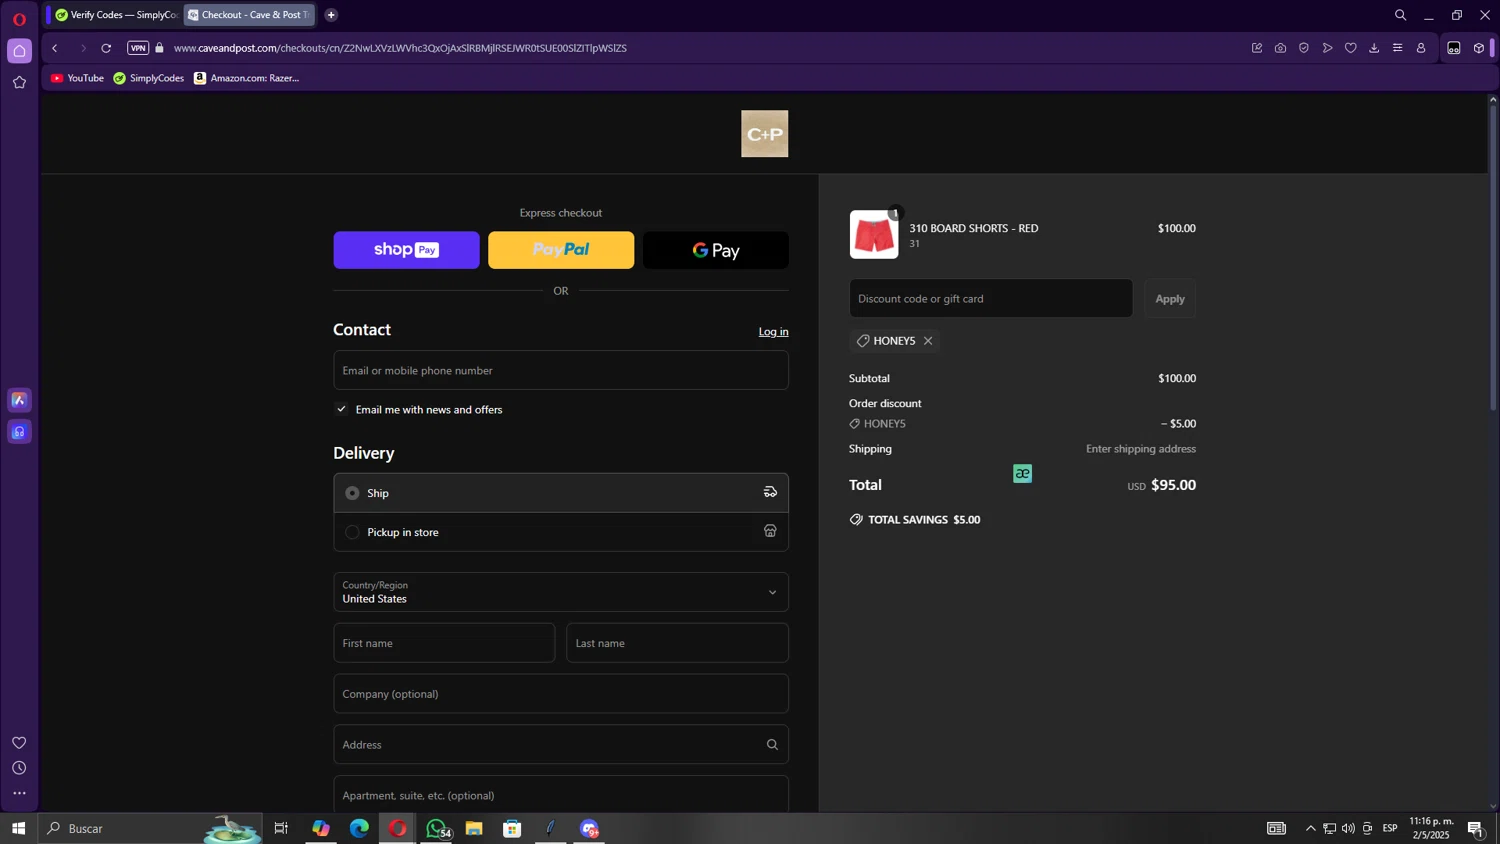Image resolution: width=1500 pixels, height=844 pixels.
Task: Open Aria AI icon in sidebar
Action: pos(19,400)
